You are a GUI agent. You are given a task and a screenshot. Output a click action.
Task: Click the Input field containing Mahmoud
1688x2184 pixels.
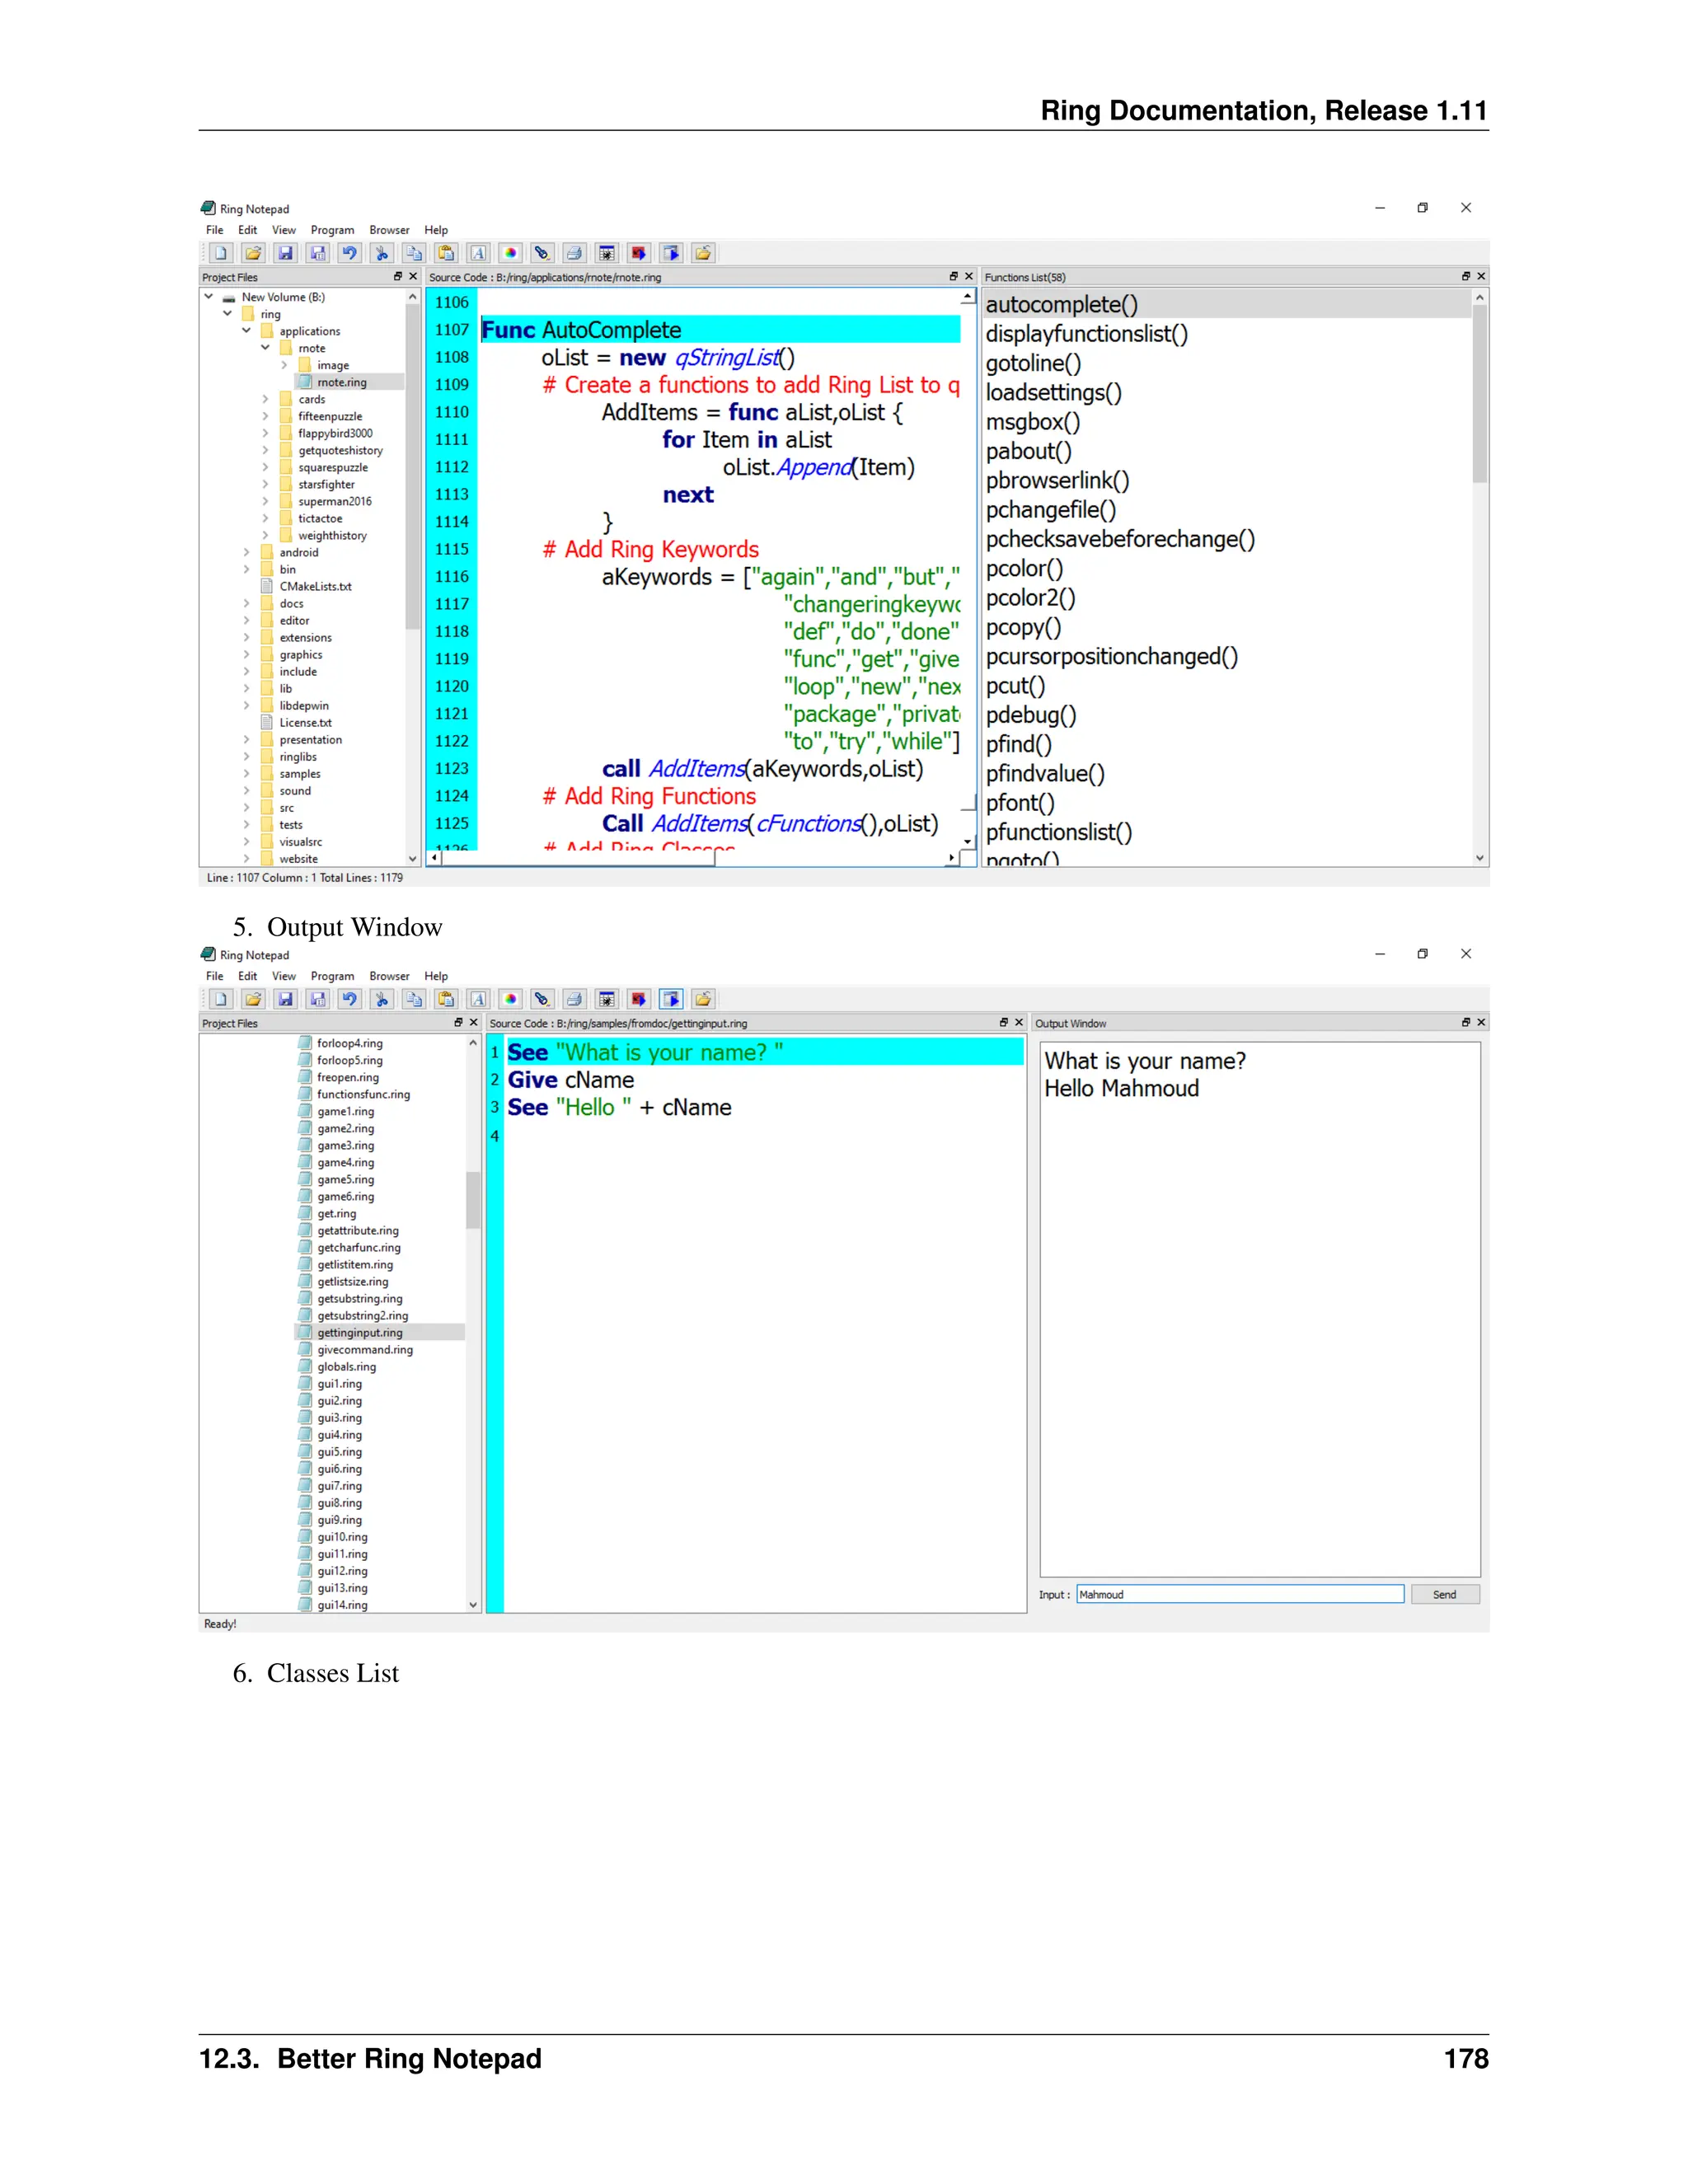pos(1239,1594)
